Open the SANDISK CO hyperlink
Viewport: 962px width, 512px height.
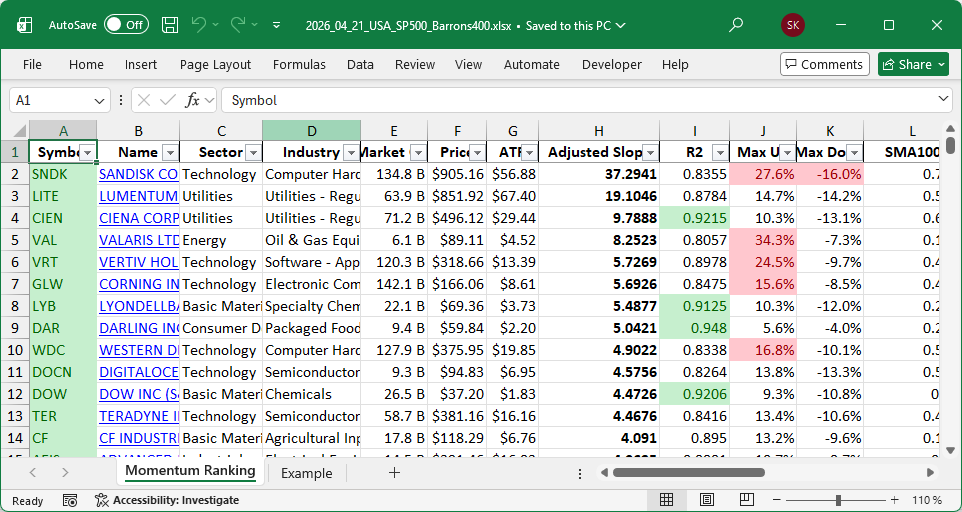point(139,174)
